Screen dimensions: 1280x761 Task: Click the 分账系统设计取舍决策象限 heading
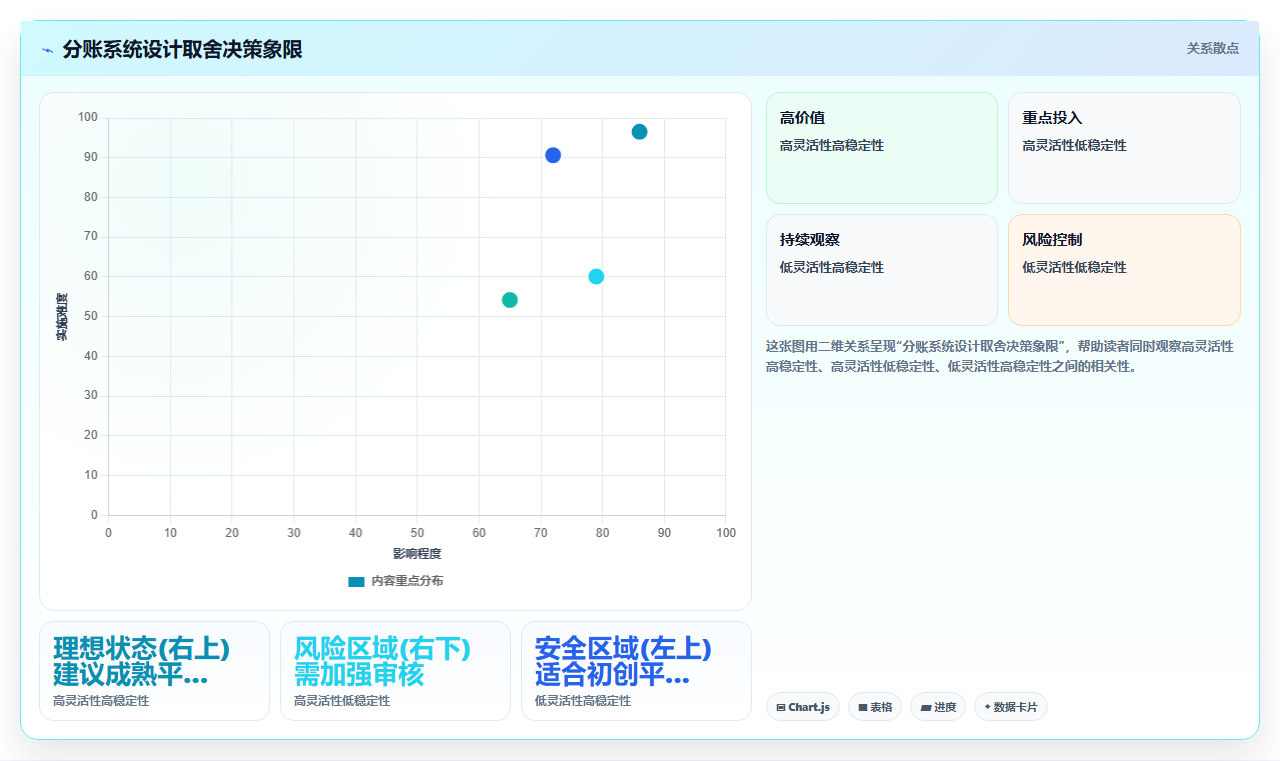coord(182,49)
